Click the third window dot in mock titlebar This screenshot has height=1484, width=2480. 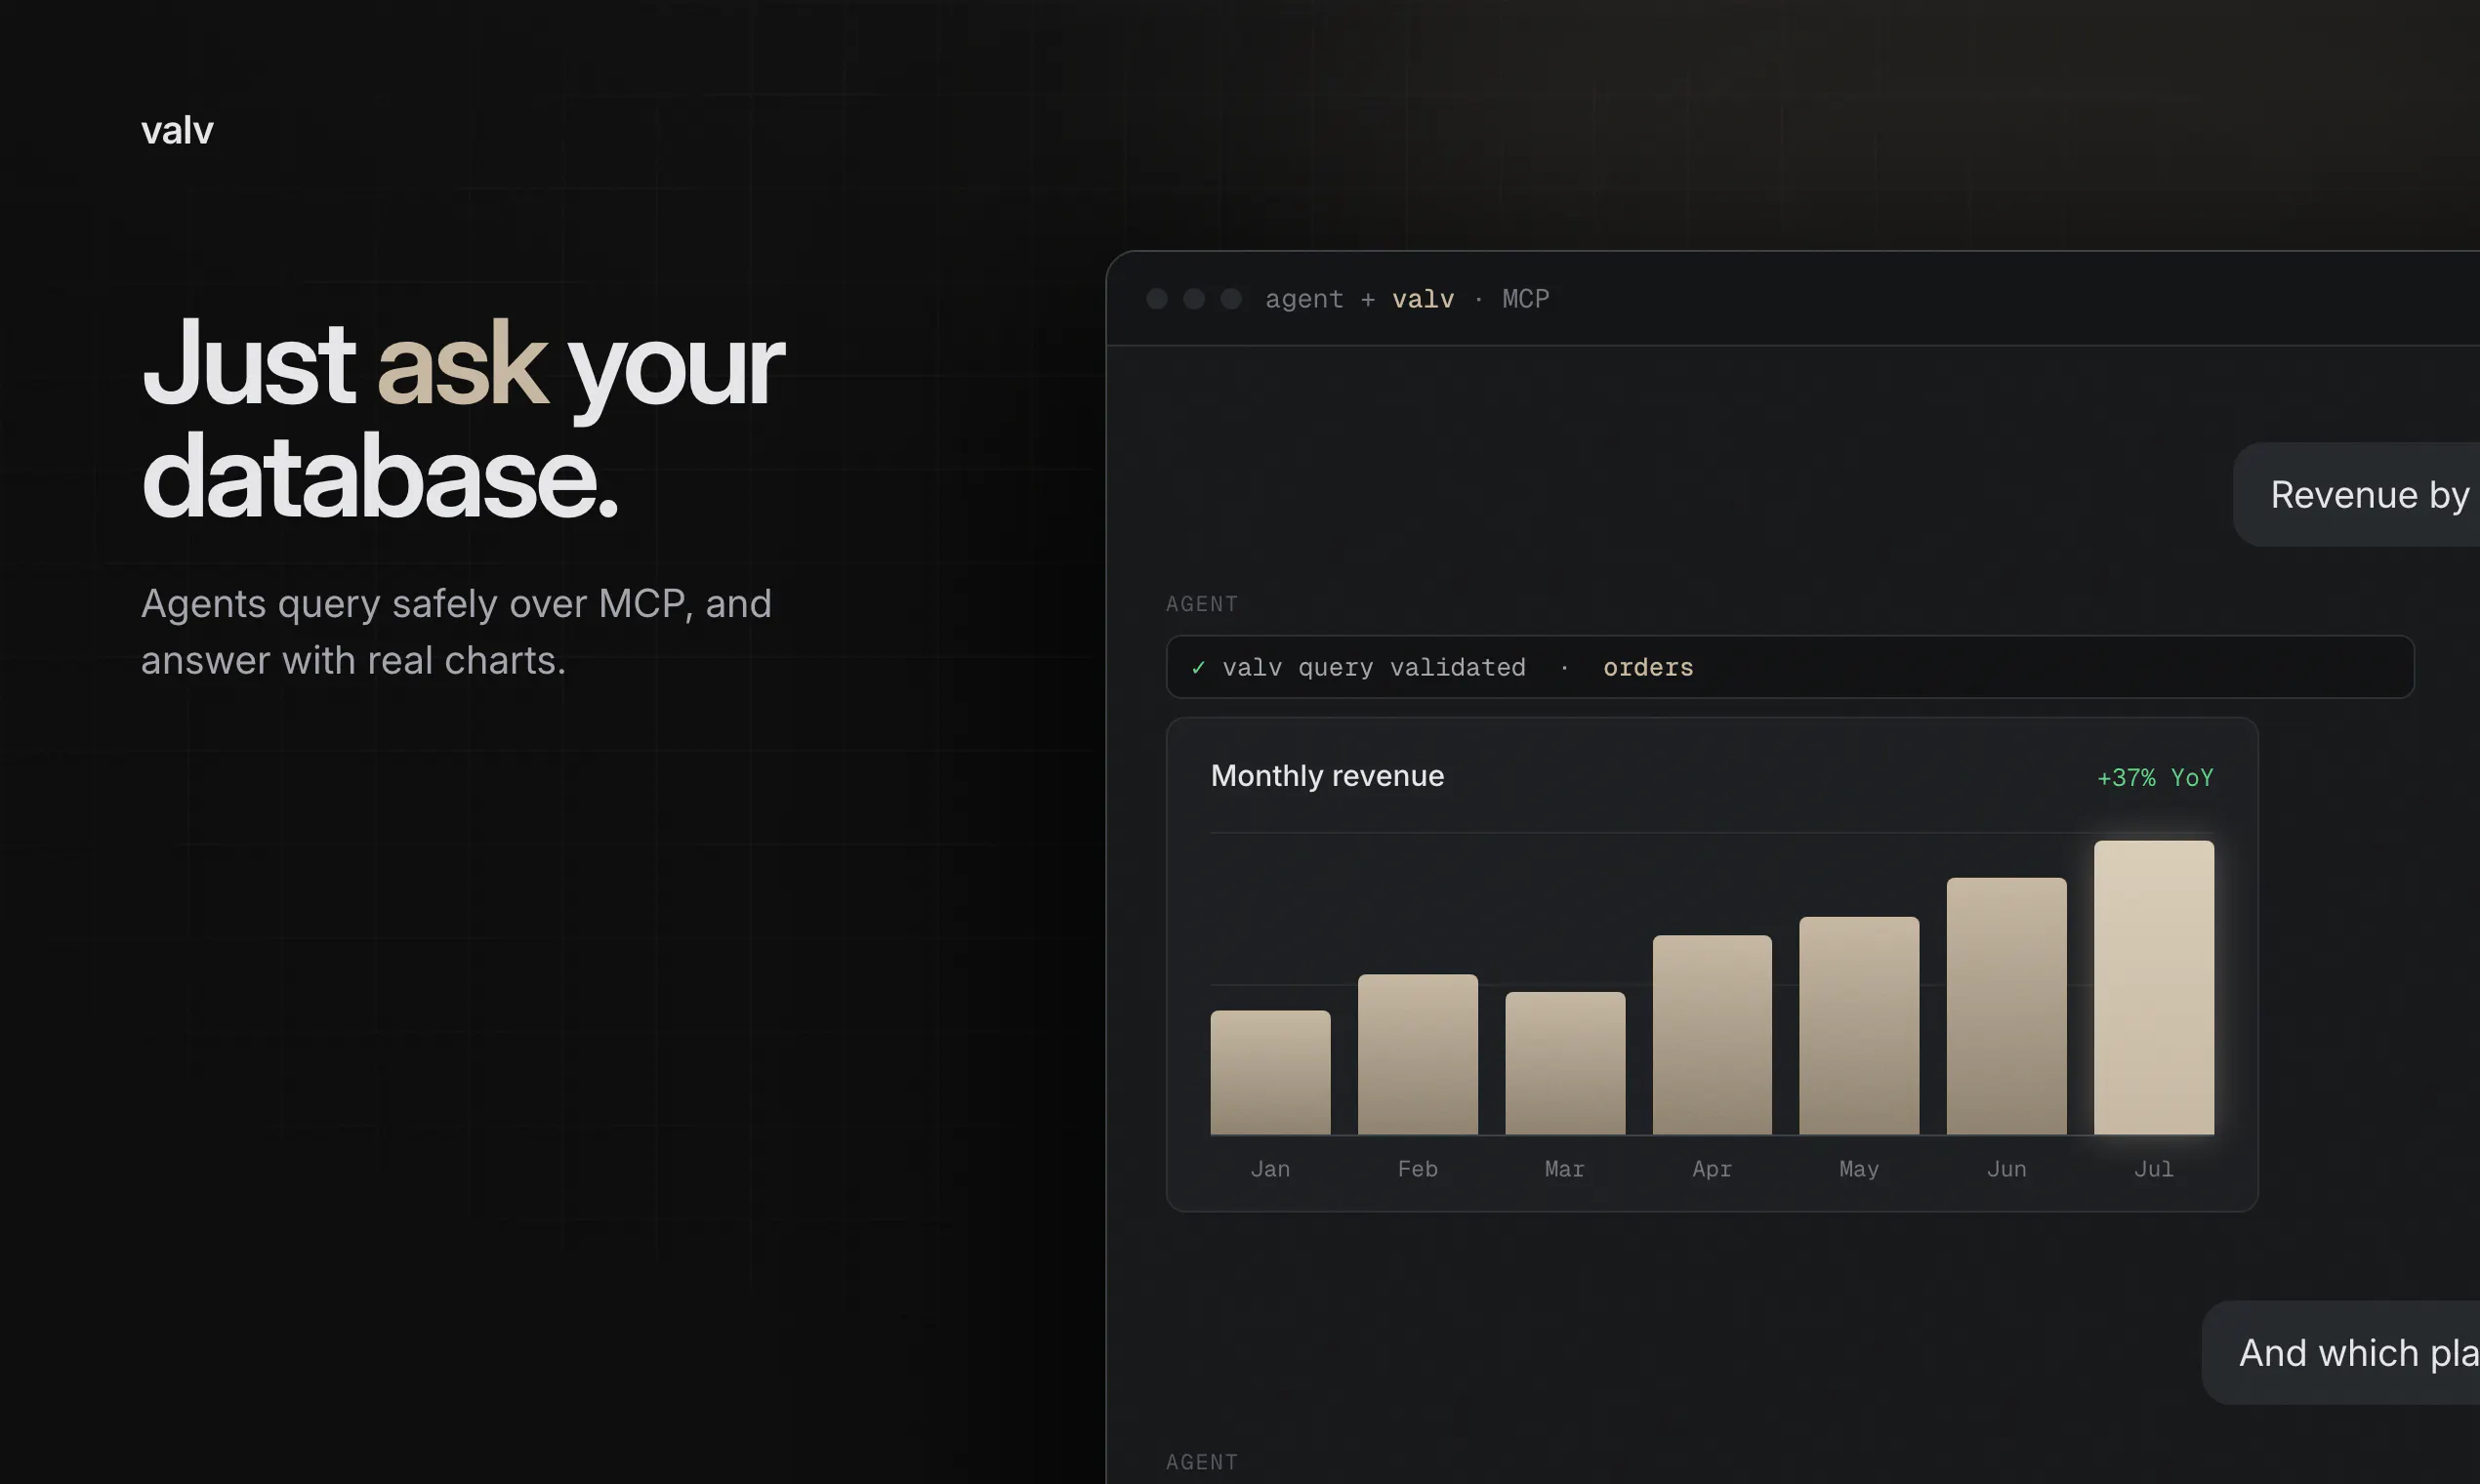1231,299
